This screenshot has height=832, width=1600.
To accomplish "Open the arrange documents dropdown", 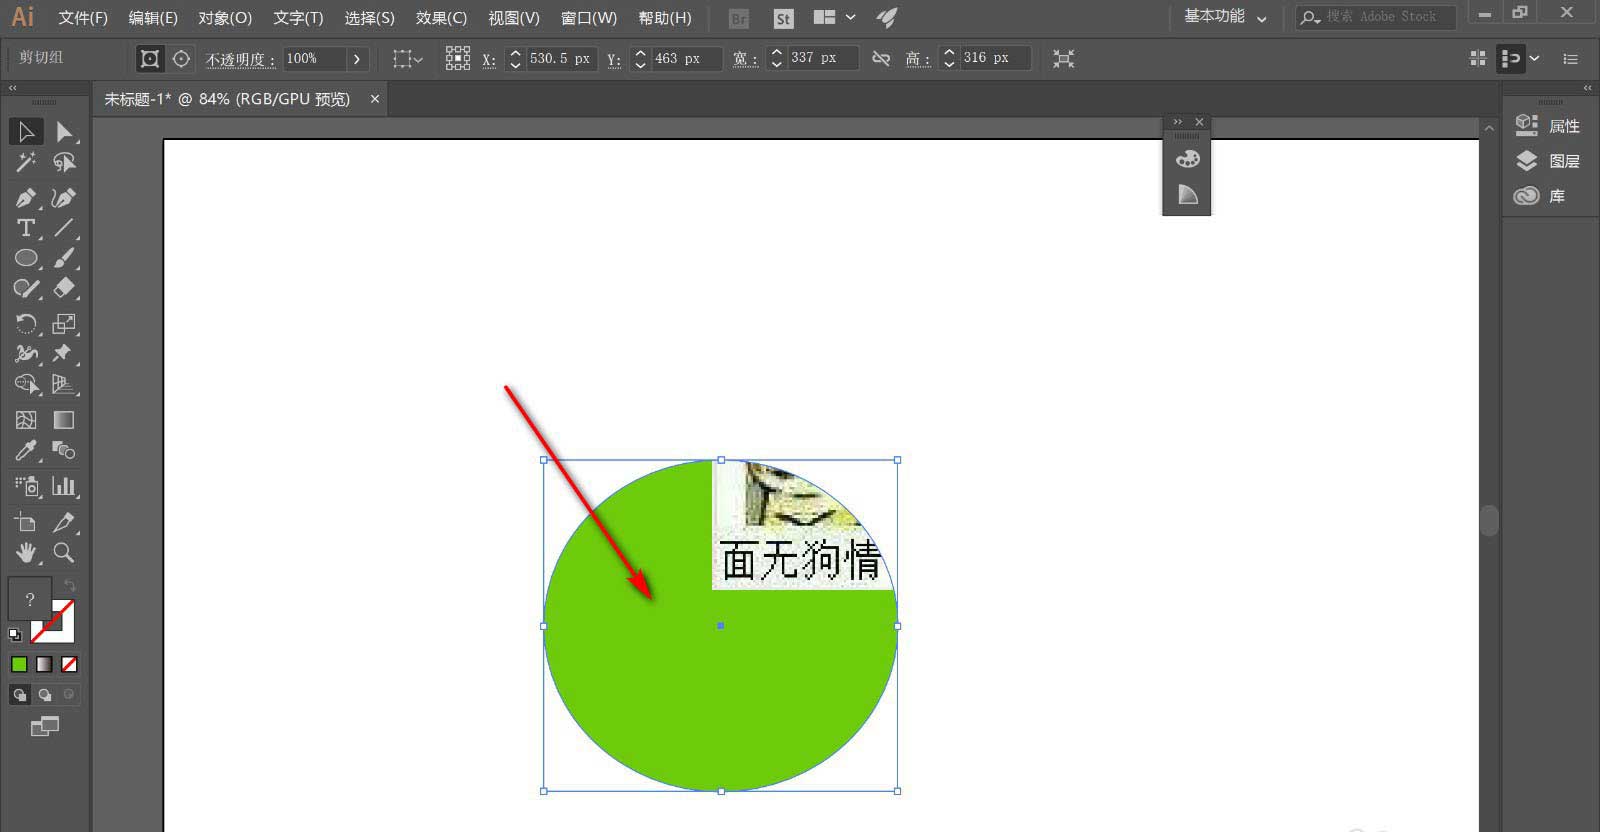I will [835, 17].
